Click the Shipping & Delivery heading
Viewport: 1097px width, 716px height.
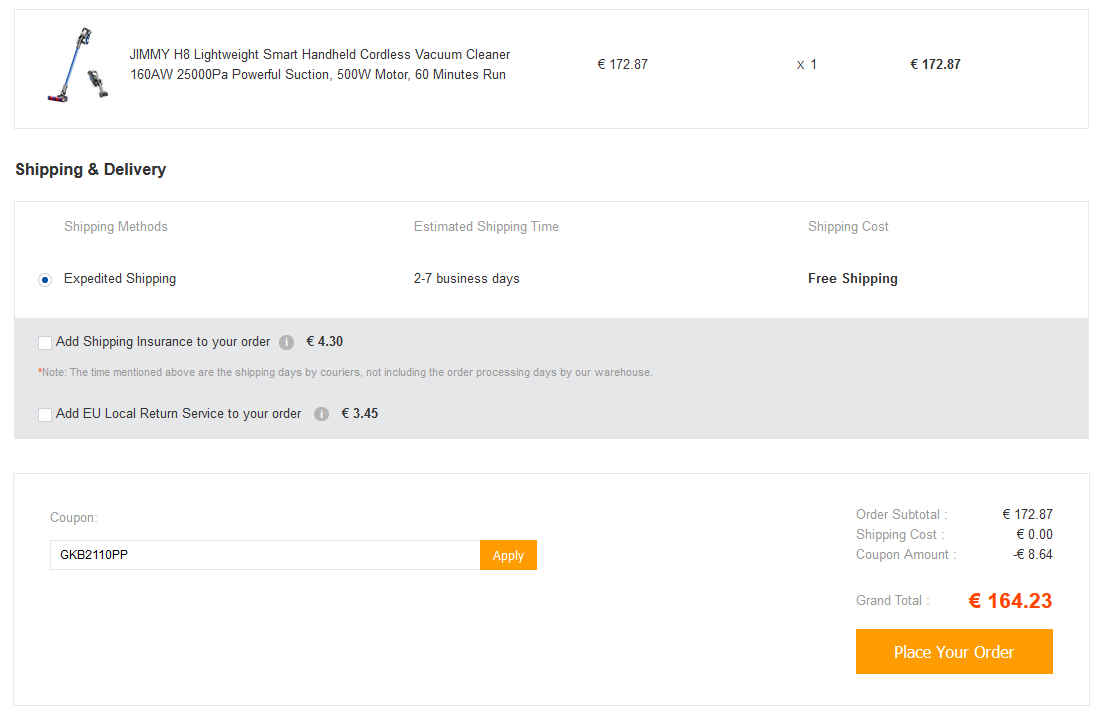click(91, 169)
